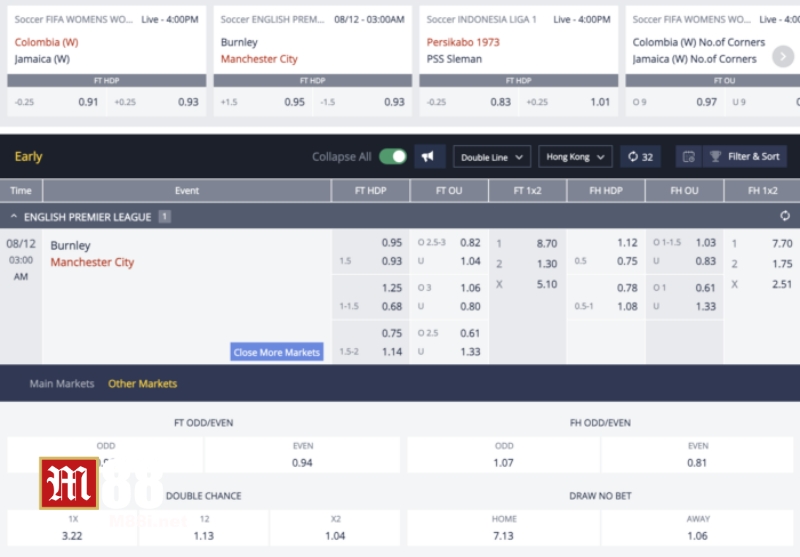Click Double Chance 12 odds 1.13

[x=204, y=528]
